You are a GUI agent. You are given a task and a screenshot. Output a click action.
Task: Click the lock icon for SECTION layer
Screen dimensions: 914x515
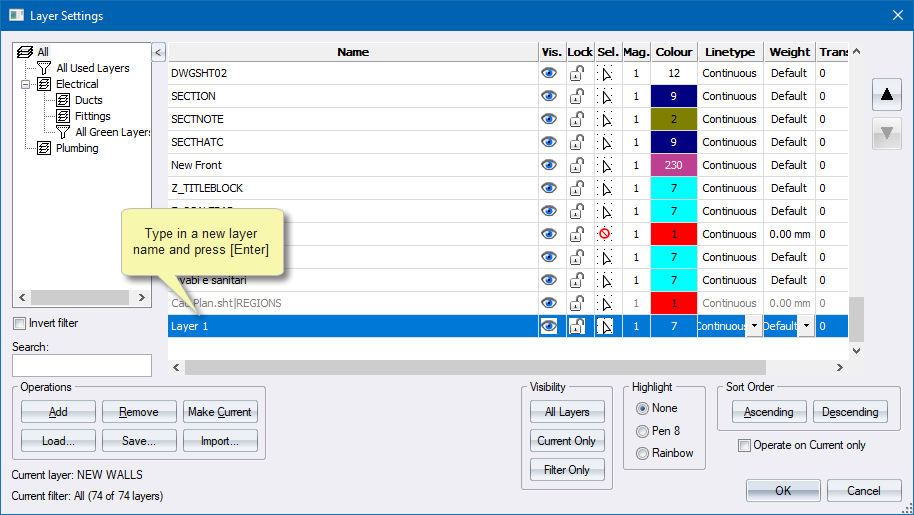click(x=579, y=97)
